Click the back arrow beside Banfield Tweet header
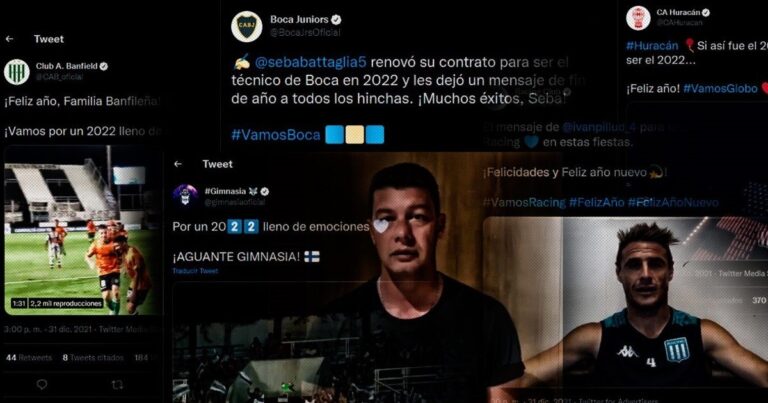The height and width of the screenshot is (403, 768). pyautogui.click(x=9, y=39)
